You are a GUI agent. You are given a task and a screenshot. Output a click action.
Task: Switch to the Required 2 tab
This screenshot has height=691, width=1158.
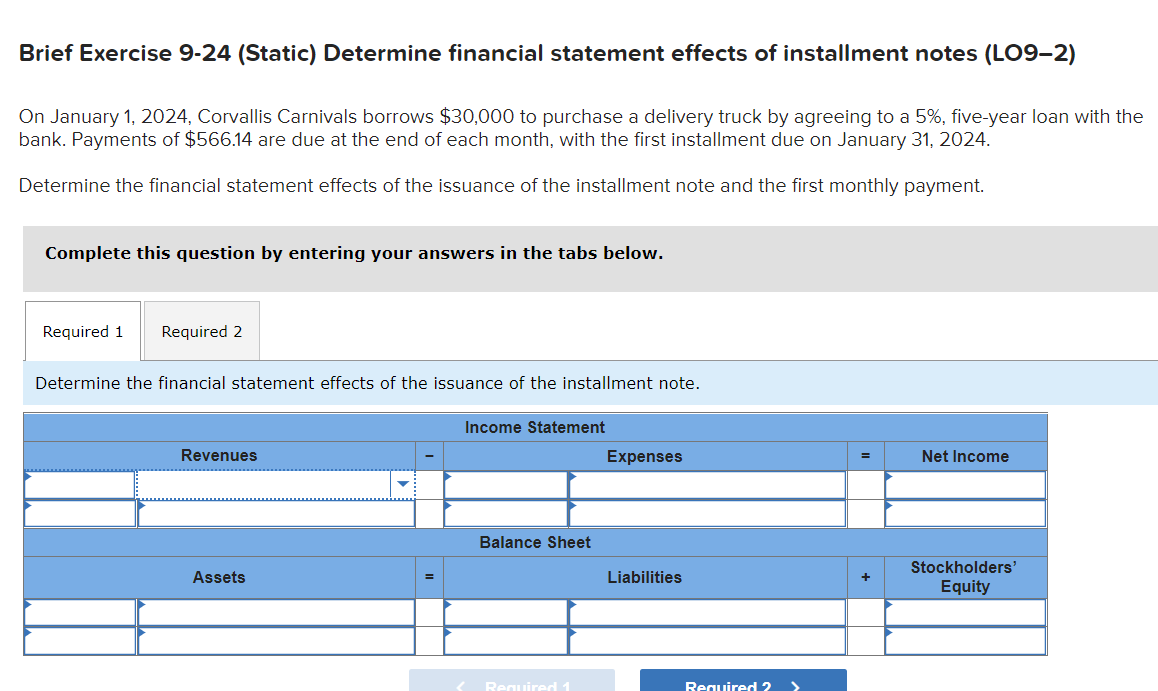tap(201, 331)
